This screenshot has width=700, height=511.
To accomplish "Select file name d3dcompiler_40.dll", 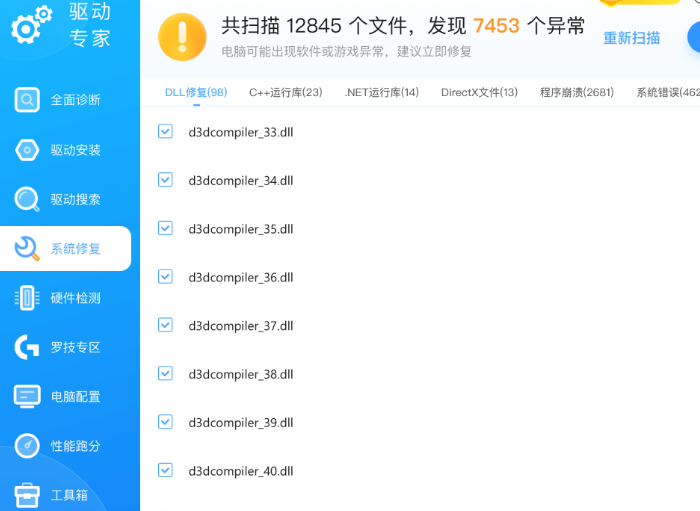I will pyautogui.click(x=241, y=471).
